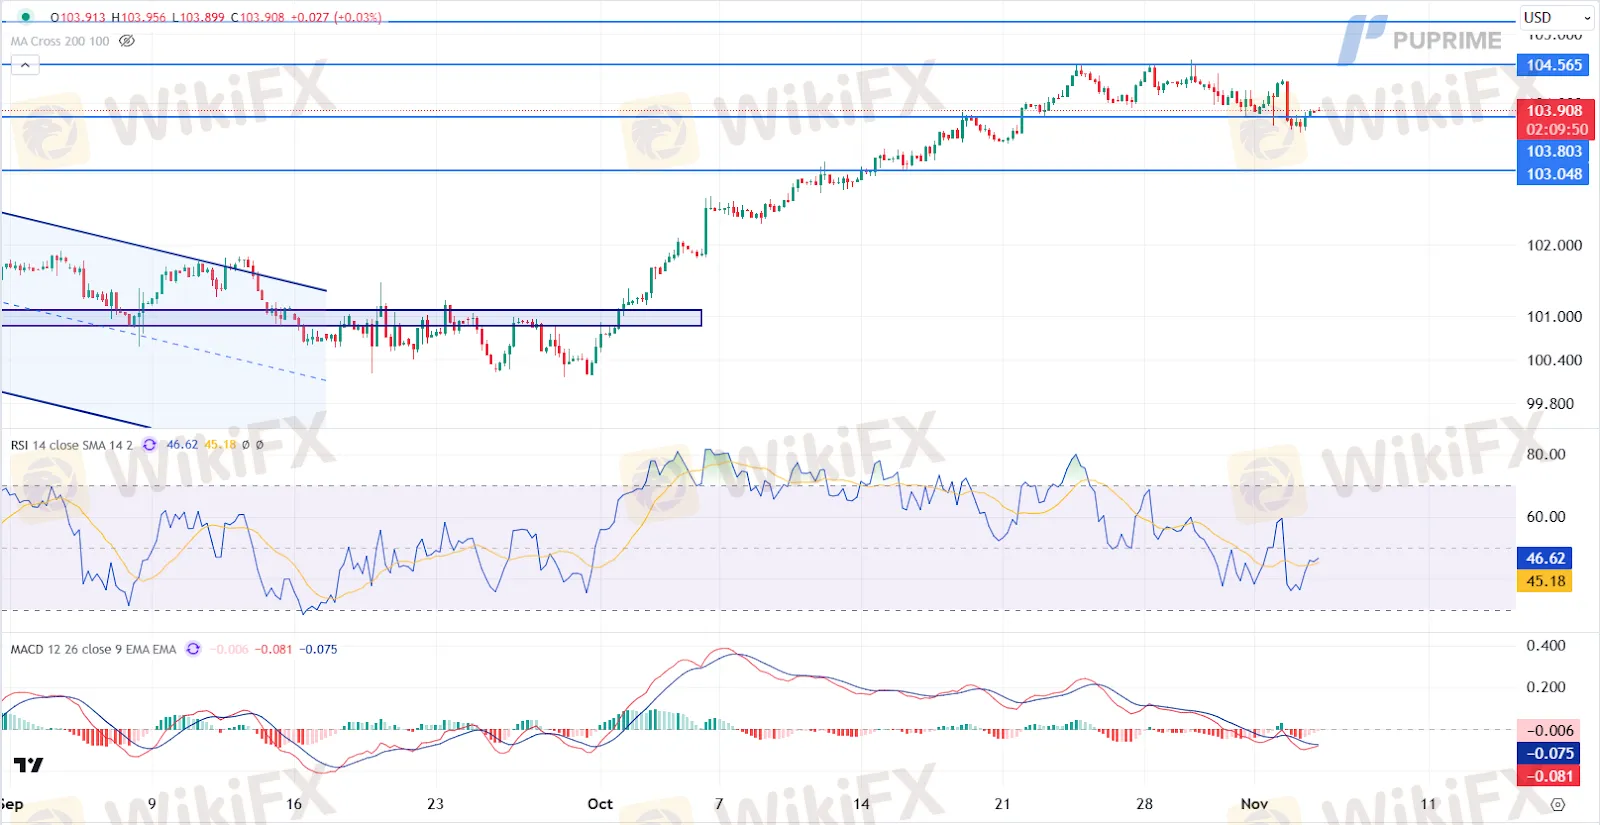Click the circular icon beside the RSI legend
This screenshot has width=1600, height=825.
149,445
